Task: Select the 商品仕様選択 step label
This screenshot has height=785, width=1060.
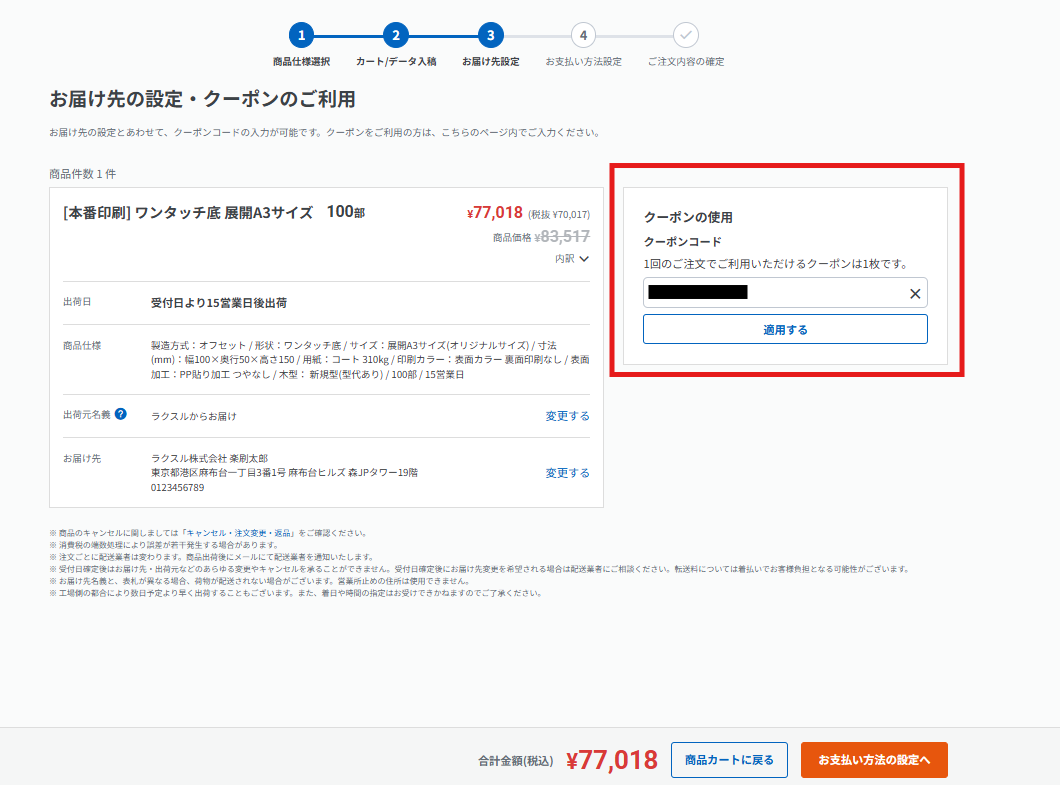Action: coord(302,62)
